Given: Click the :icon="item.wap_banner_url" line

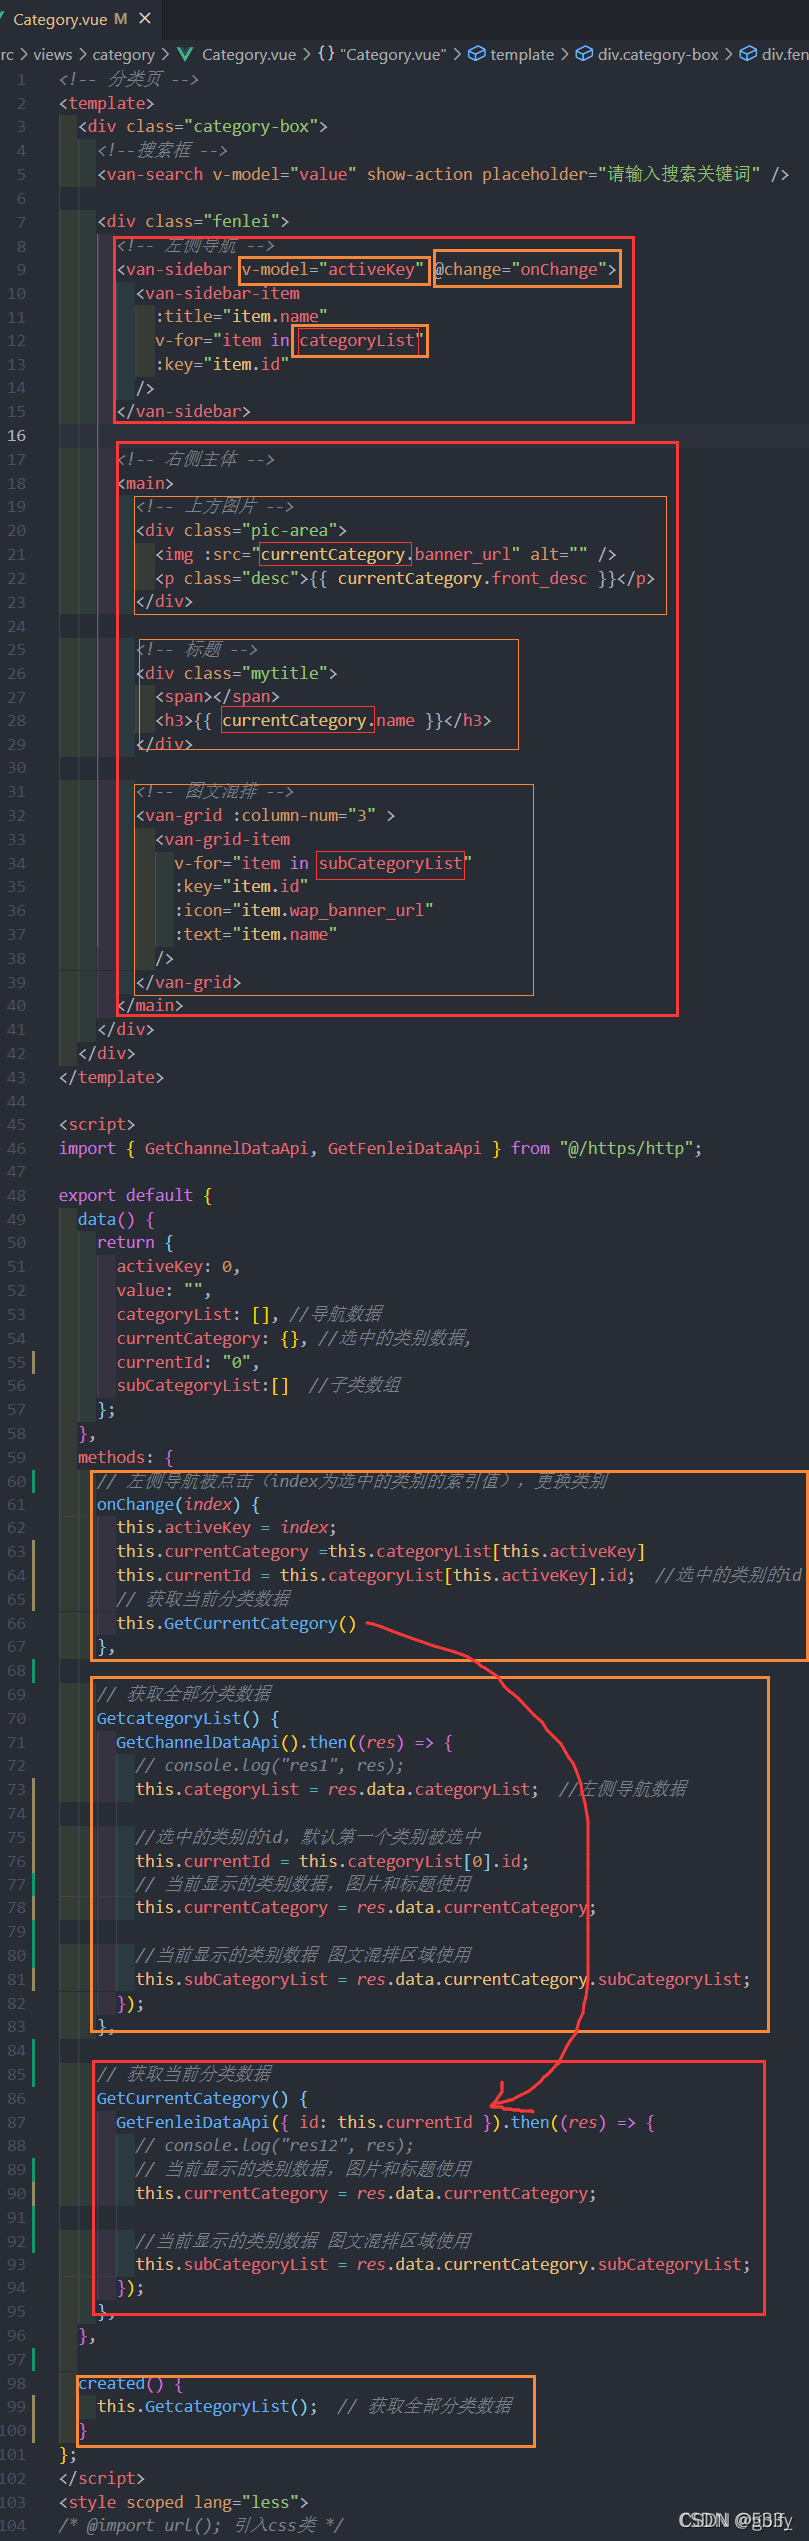Looking at the screenshot, I should coord(304,910).
